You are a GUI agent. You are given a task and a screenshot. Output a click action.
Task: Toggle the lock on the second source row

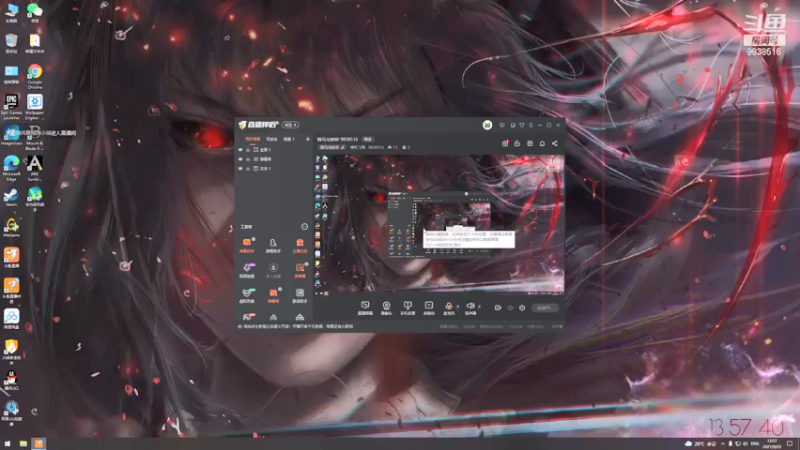tap(248, 159)
